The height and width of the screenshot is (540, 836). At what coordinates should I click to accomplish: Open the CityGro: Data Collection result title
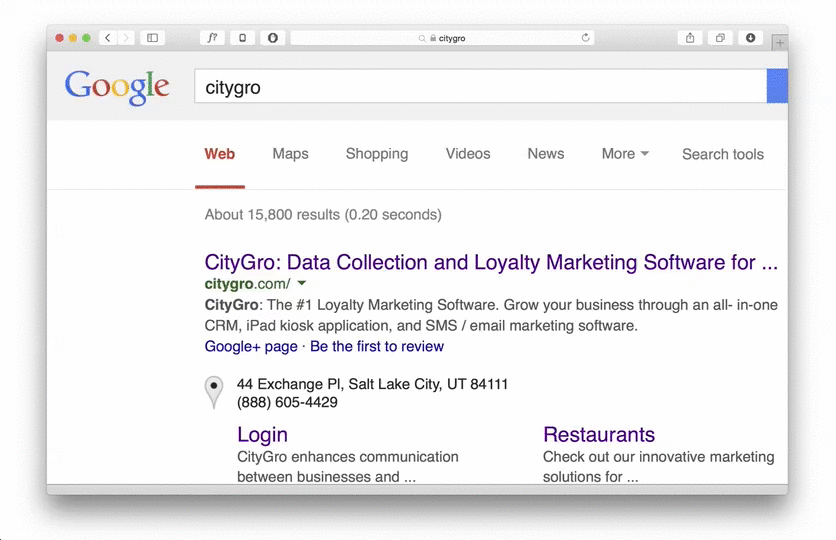(x=491, y=262)
